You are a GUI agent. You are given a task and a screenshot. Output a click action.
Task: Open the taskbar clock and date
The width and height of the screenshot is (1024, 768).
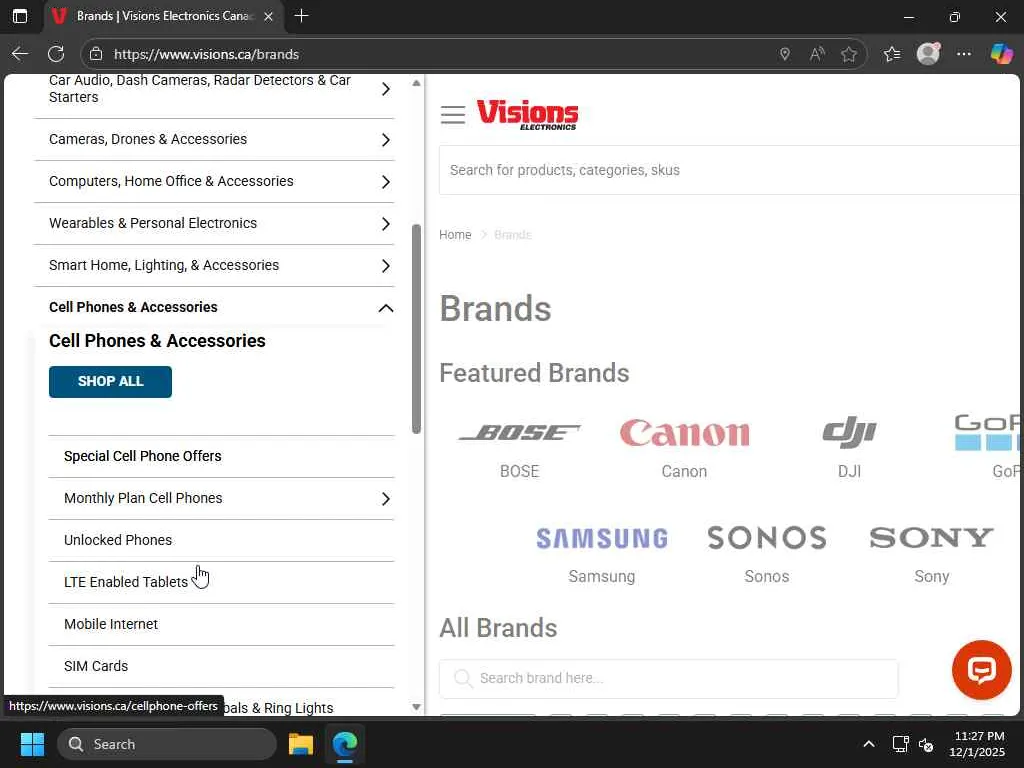pyautogui.click(x=978, y=744)
